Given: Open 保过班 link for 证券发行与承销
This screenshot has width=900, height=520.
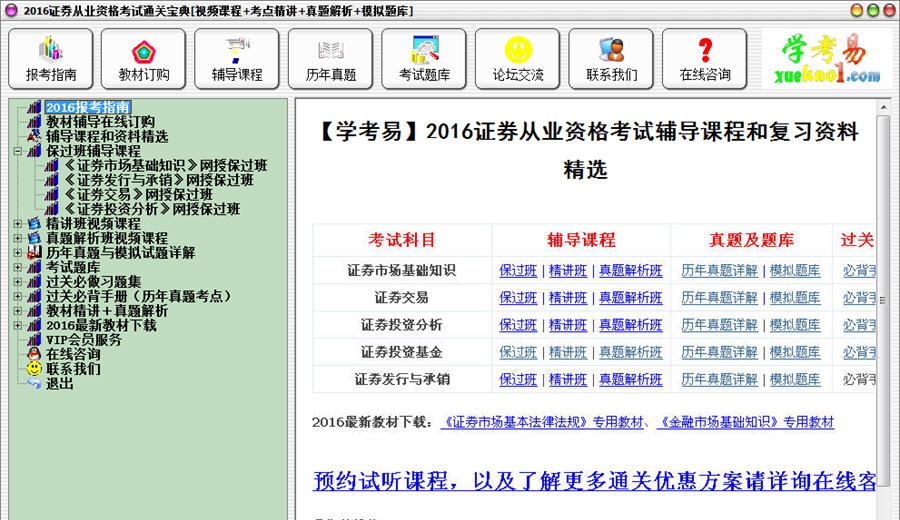Looking at the screenshot, I should 518,379.
